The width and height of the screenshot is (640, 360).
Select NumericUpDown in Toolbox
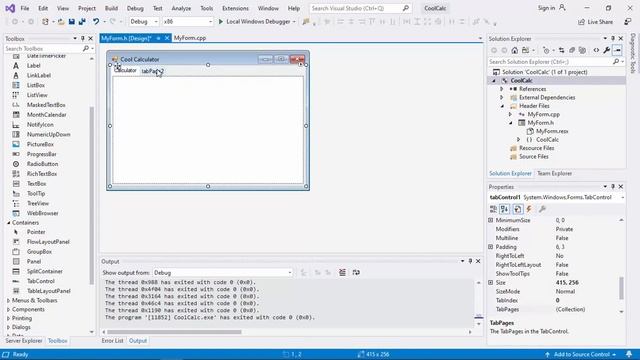pos(49,134)
